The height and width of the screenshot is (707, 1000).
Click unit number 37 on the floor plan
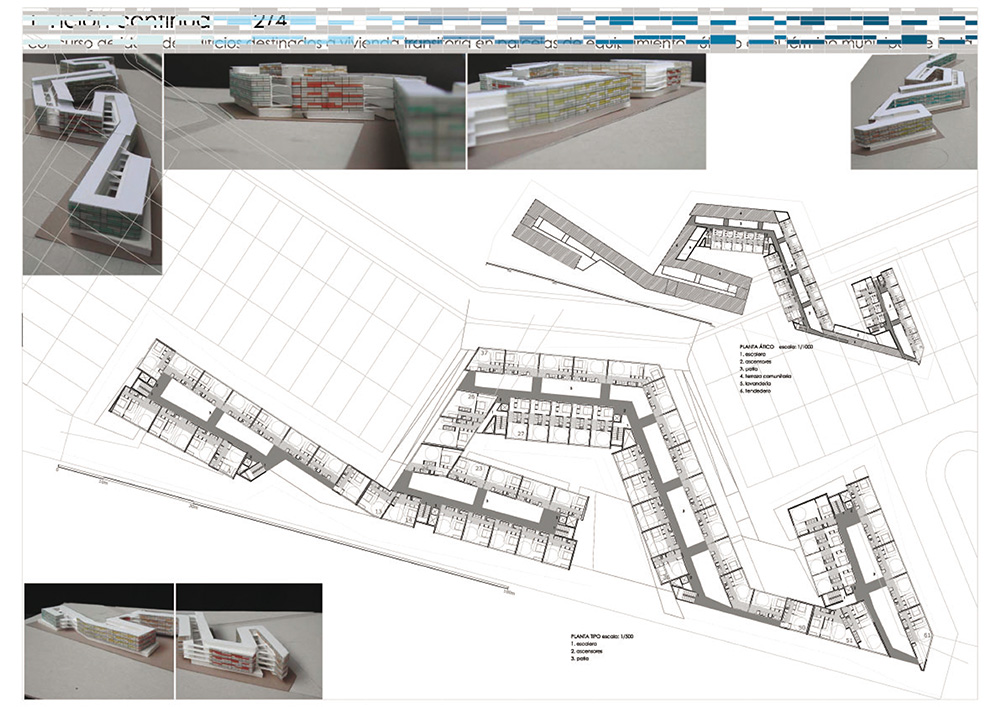pyautogui.click(x=483, y=355)
